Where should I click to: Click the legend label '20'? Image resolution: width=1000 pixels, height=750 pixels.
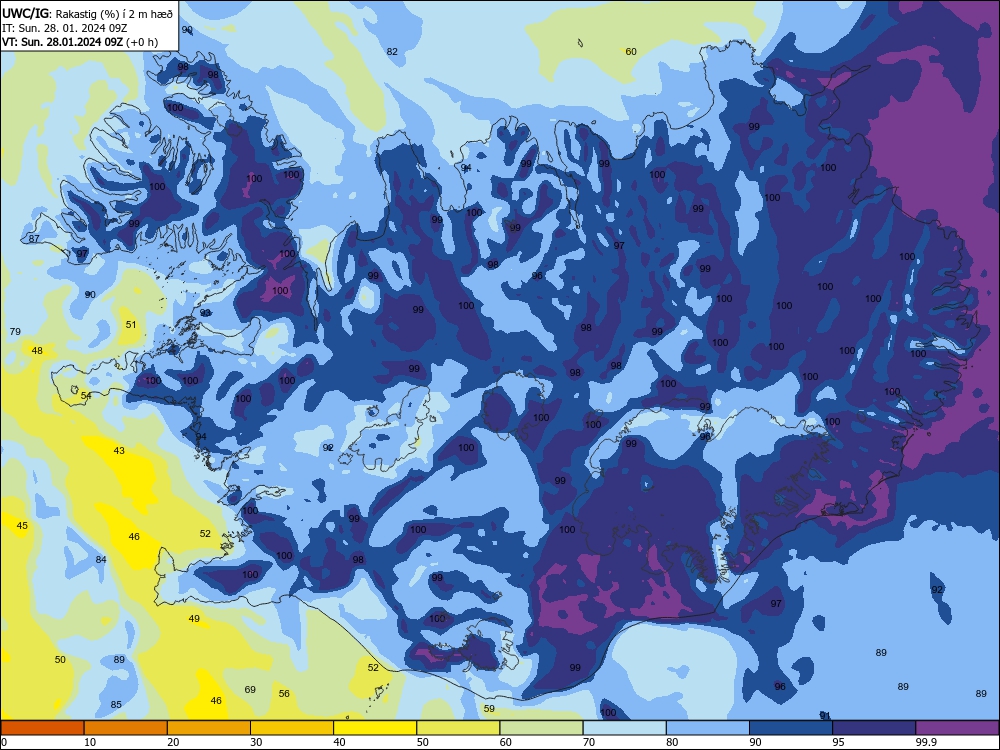pyautogui.click(x=173, y=742)
